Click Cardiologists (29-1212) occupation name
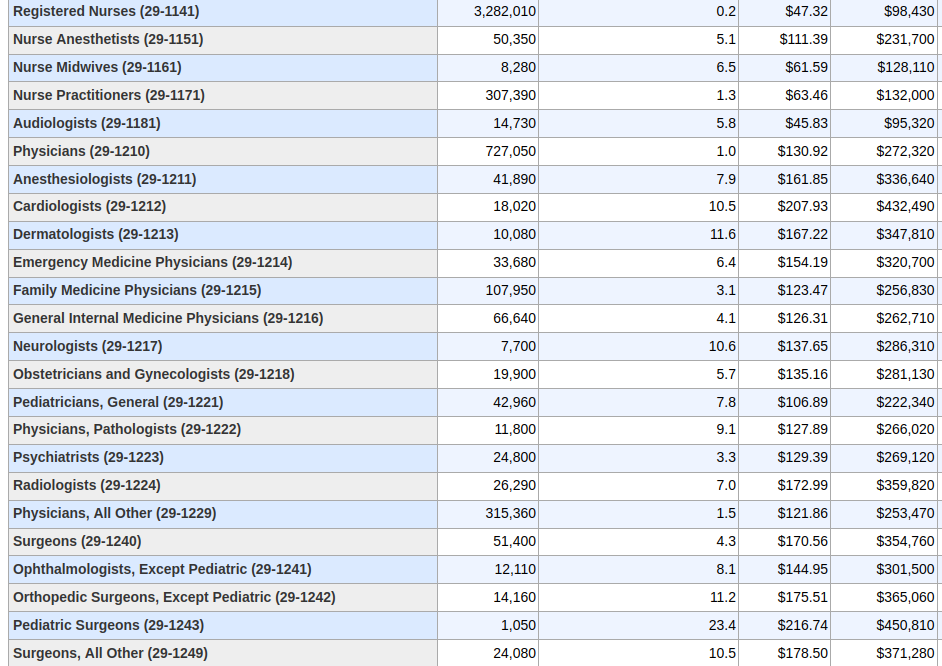The width and height of the screenshot is (942, 666). tap(90, 207)
